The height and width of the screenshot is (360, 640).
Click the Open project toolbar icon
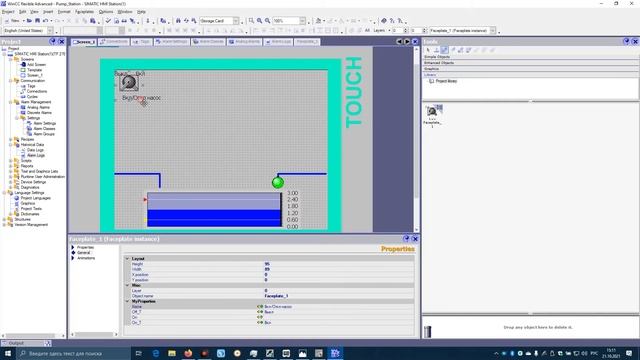[x=29, y=21]
